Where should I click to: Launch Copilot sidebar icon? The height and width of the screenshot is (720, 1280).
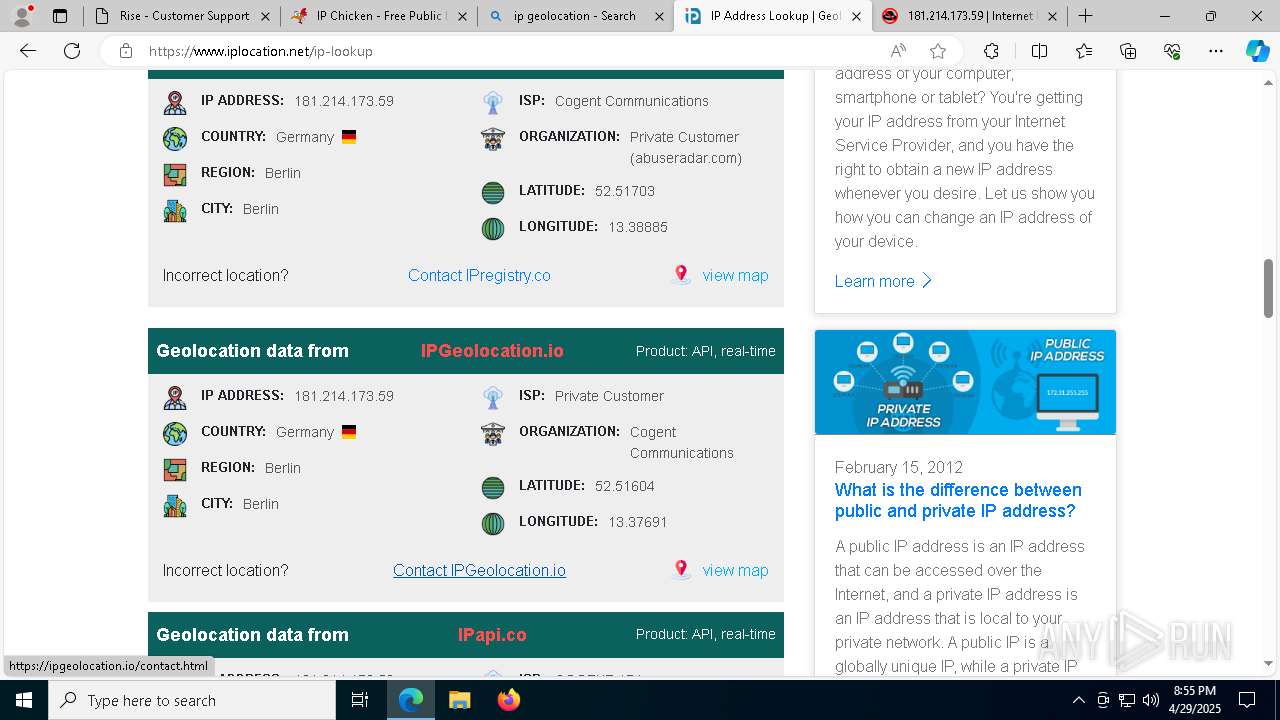1257,51
